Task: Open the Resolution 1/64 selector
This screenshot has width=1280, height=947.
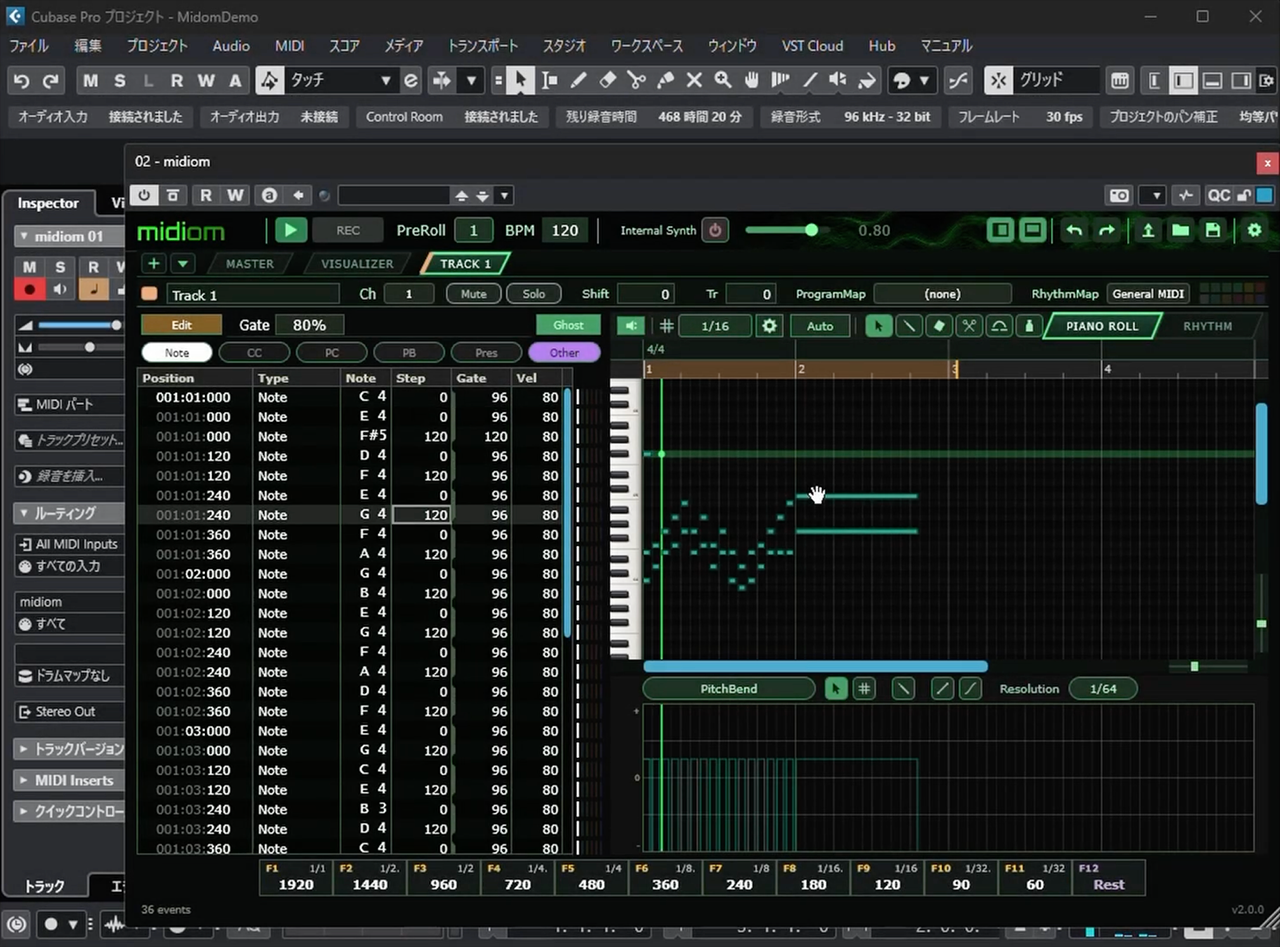Action: point(1103,689)
